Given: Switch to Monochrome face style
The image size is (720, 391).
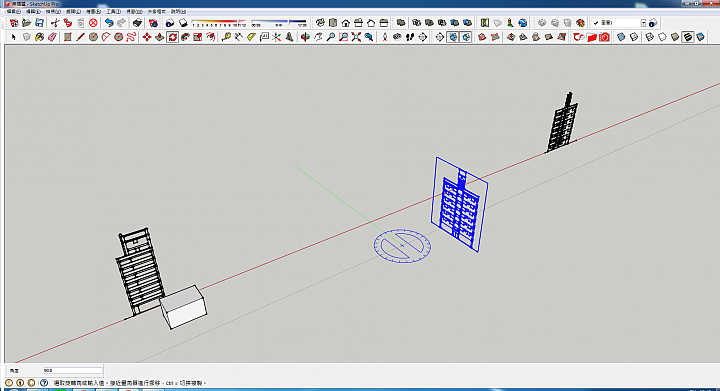Looking at the screenshot, I should pos(701,37).
